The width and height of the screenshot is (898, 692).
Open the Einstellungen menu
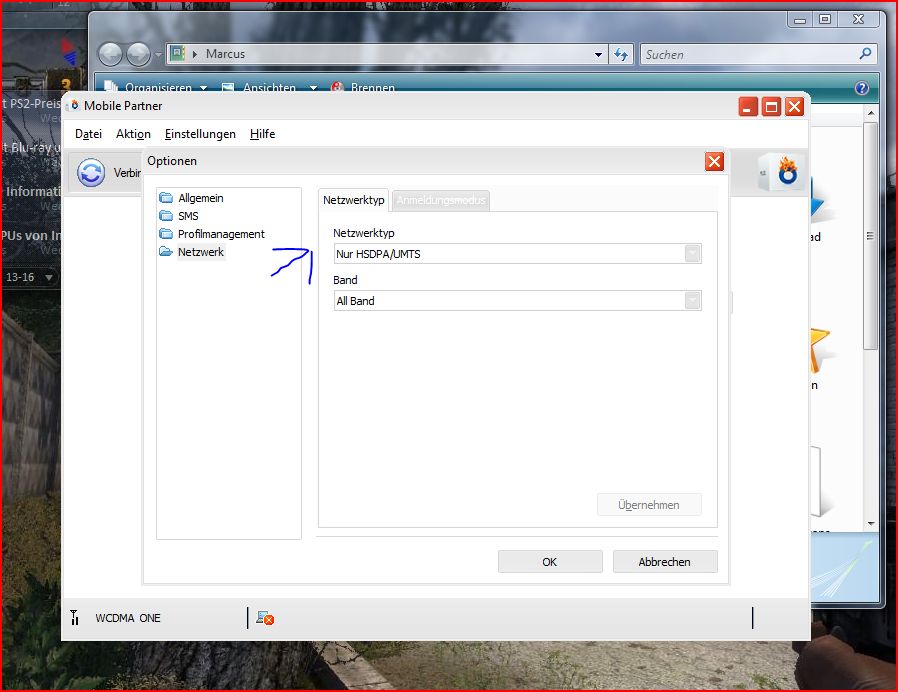[200, 134]
